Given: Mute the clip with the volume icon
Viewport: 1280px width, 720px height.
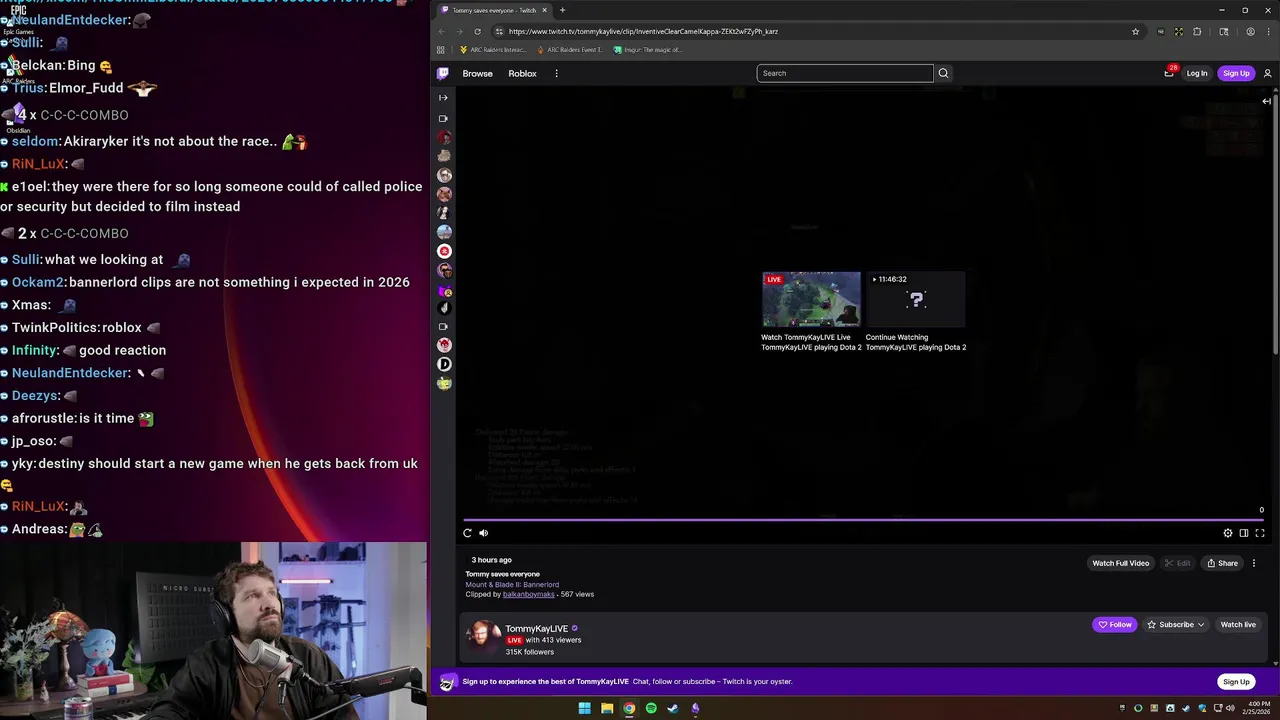Looking at the screenshot, I should click(x=484, y=533).
